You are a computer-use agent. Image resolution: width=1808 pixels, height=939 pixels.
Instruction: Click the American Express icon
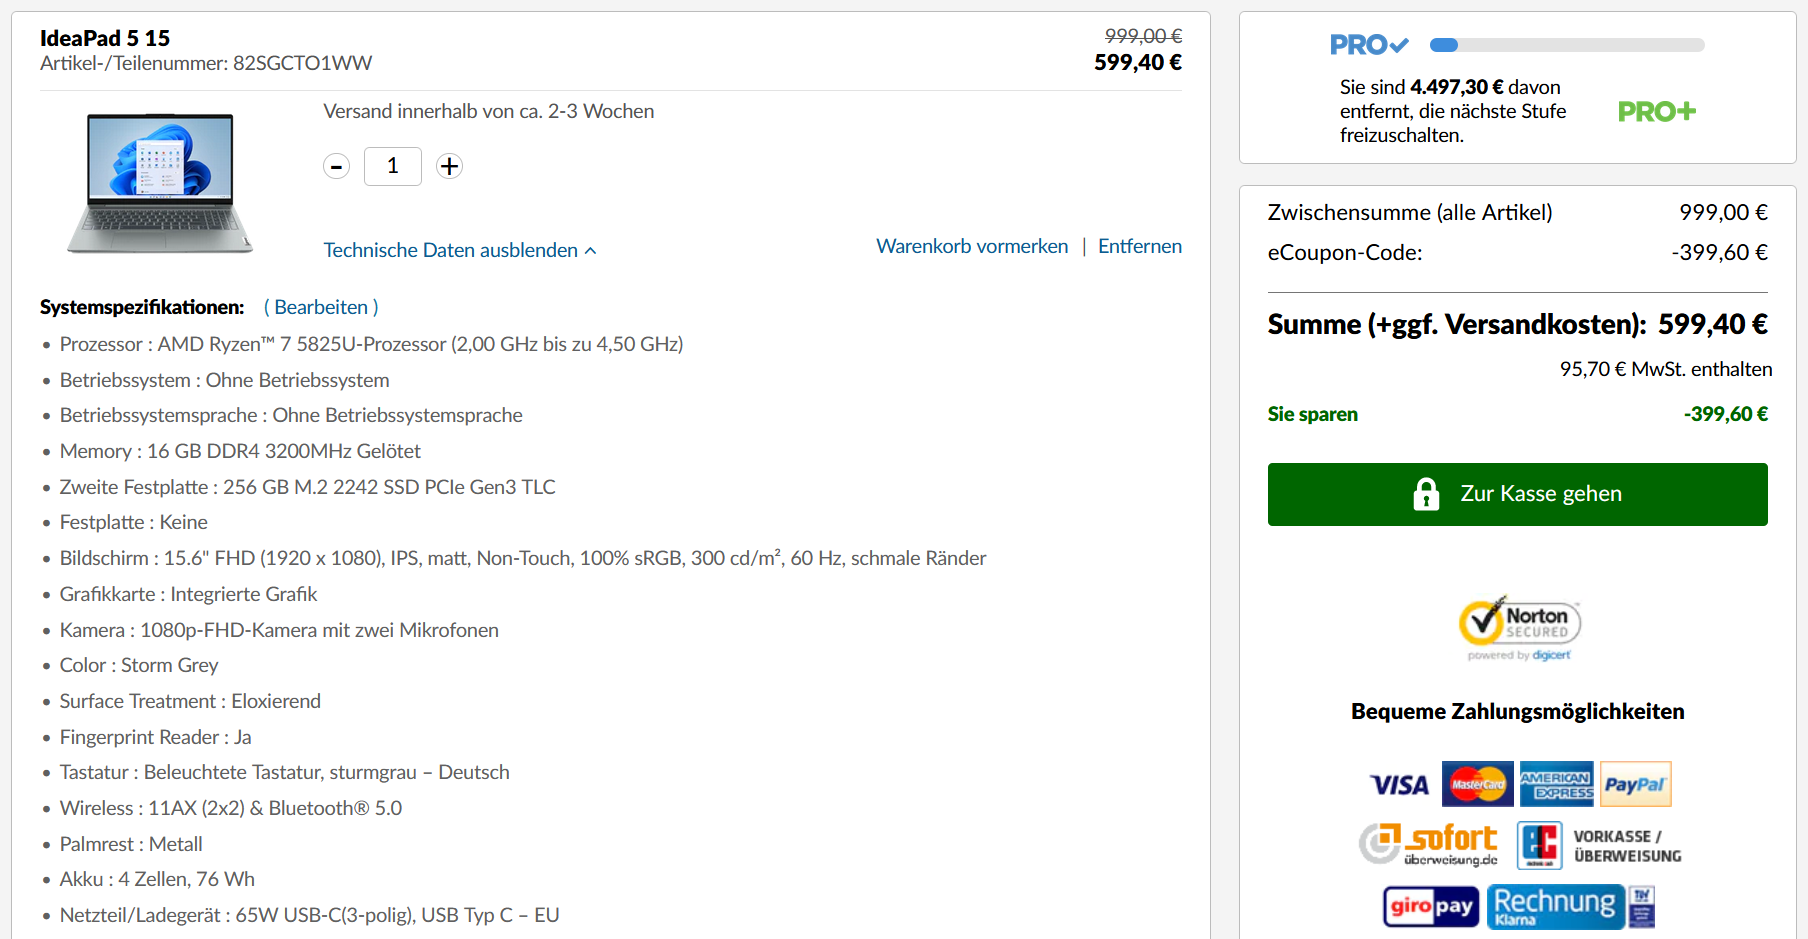pos(1556,784)
